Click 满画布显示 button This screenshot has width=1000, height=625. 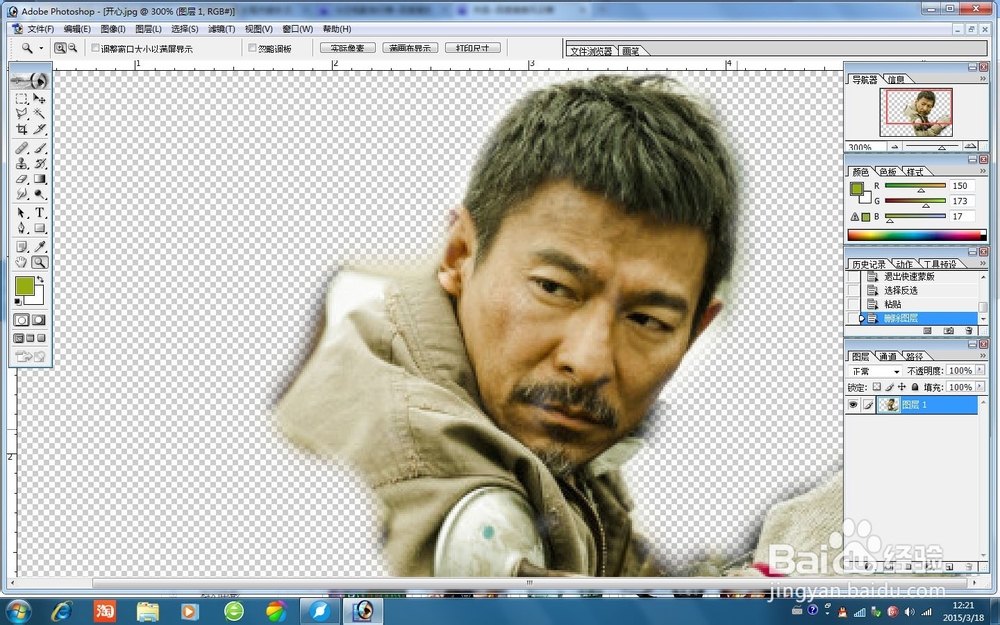point(410,48)
